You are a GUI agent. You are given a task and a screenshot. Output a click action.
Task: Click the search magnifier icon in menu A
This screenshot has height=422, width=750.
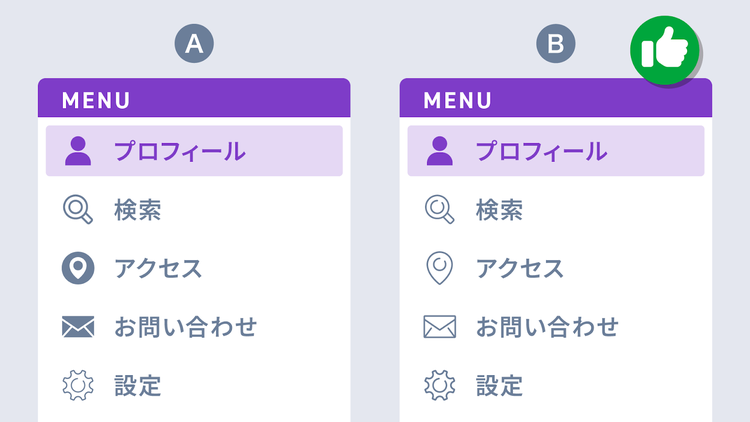(78, 209)
